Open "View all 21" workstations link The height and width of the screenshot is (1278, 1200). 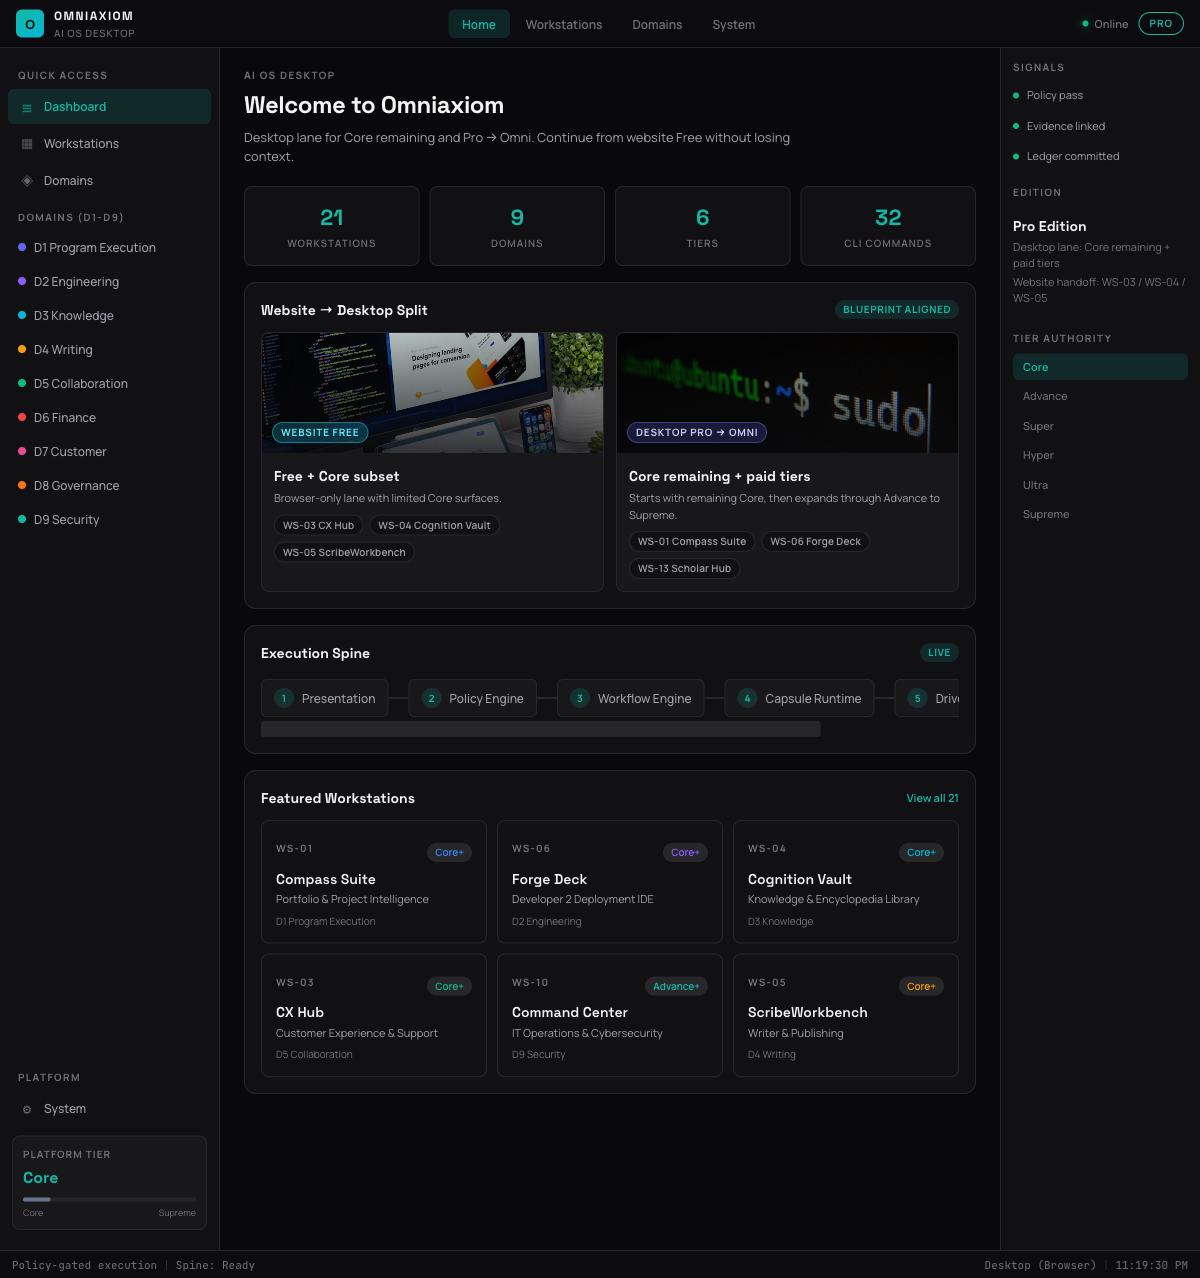(932, 798)
